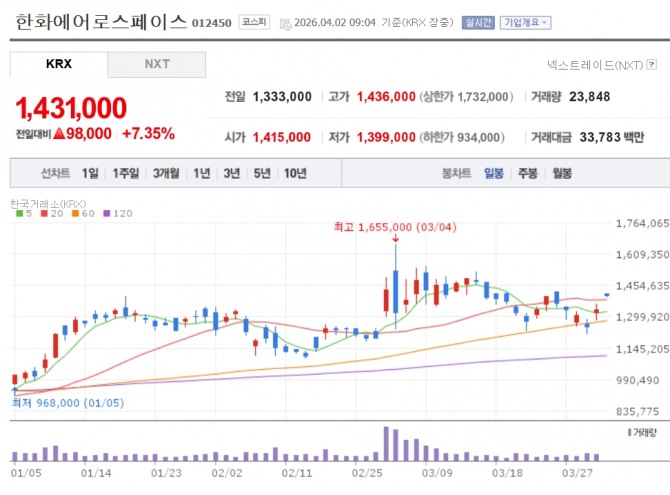Click the volume value 23,848
Viewport: 670px width, 495px height.
click(589, 97)
